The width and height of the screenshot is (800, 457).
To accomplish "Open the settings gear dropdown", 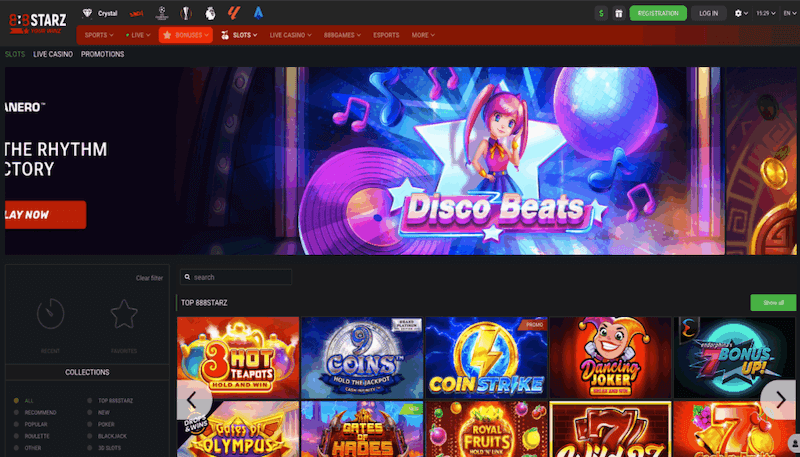I will pyautogui.click(x=742, y=13).
